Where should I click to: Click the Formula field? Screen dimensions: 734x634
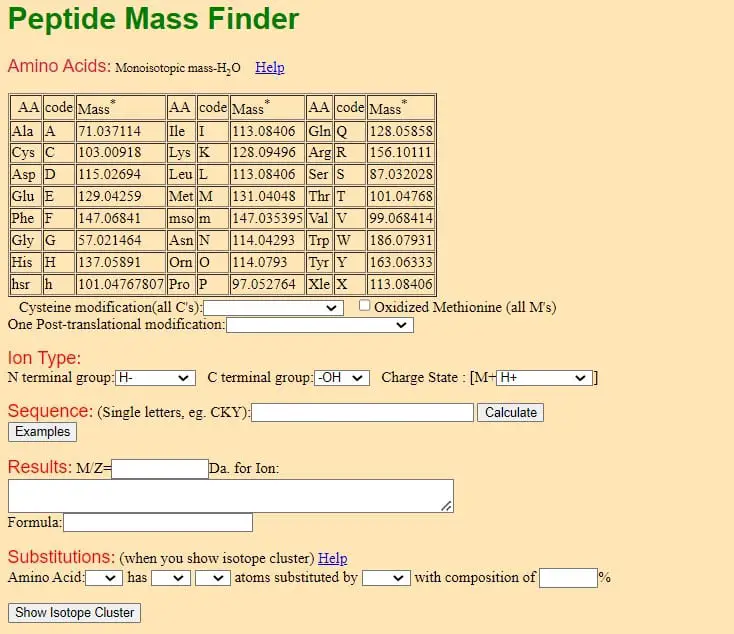(x=158, y=523)
